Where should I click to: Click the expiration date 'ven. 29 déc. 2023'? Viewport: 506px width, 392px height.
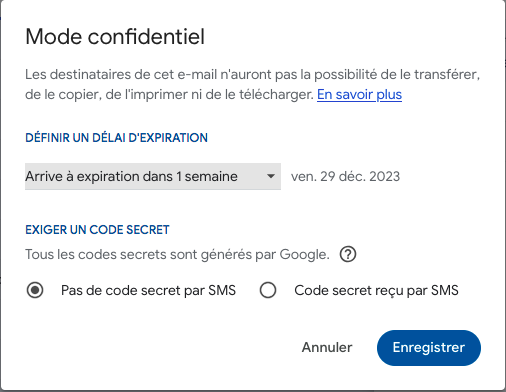click(345, 176)
